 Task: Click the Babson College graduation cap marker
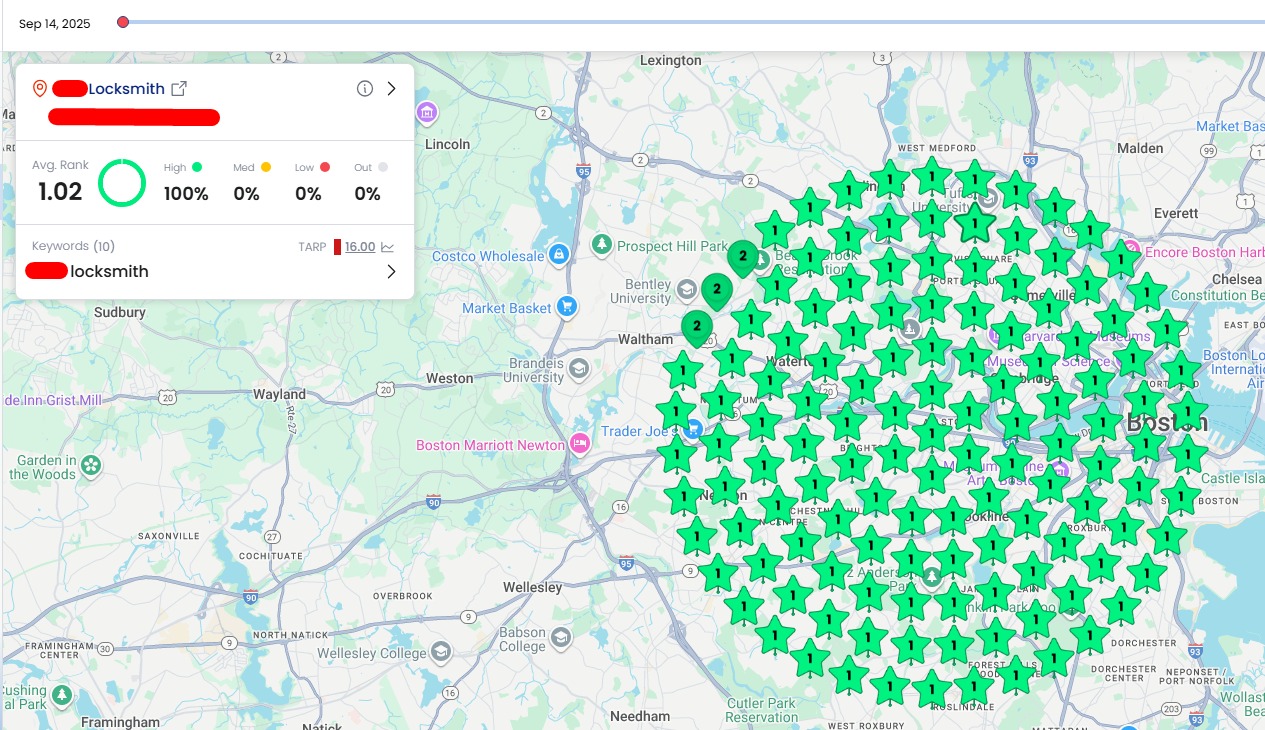click(x=562, y=637)
